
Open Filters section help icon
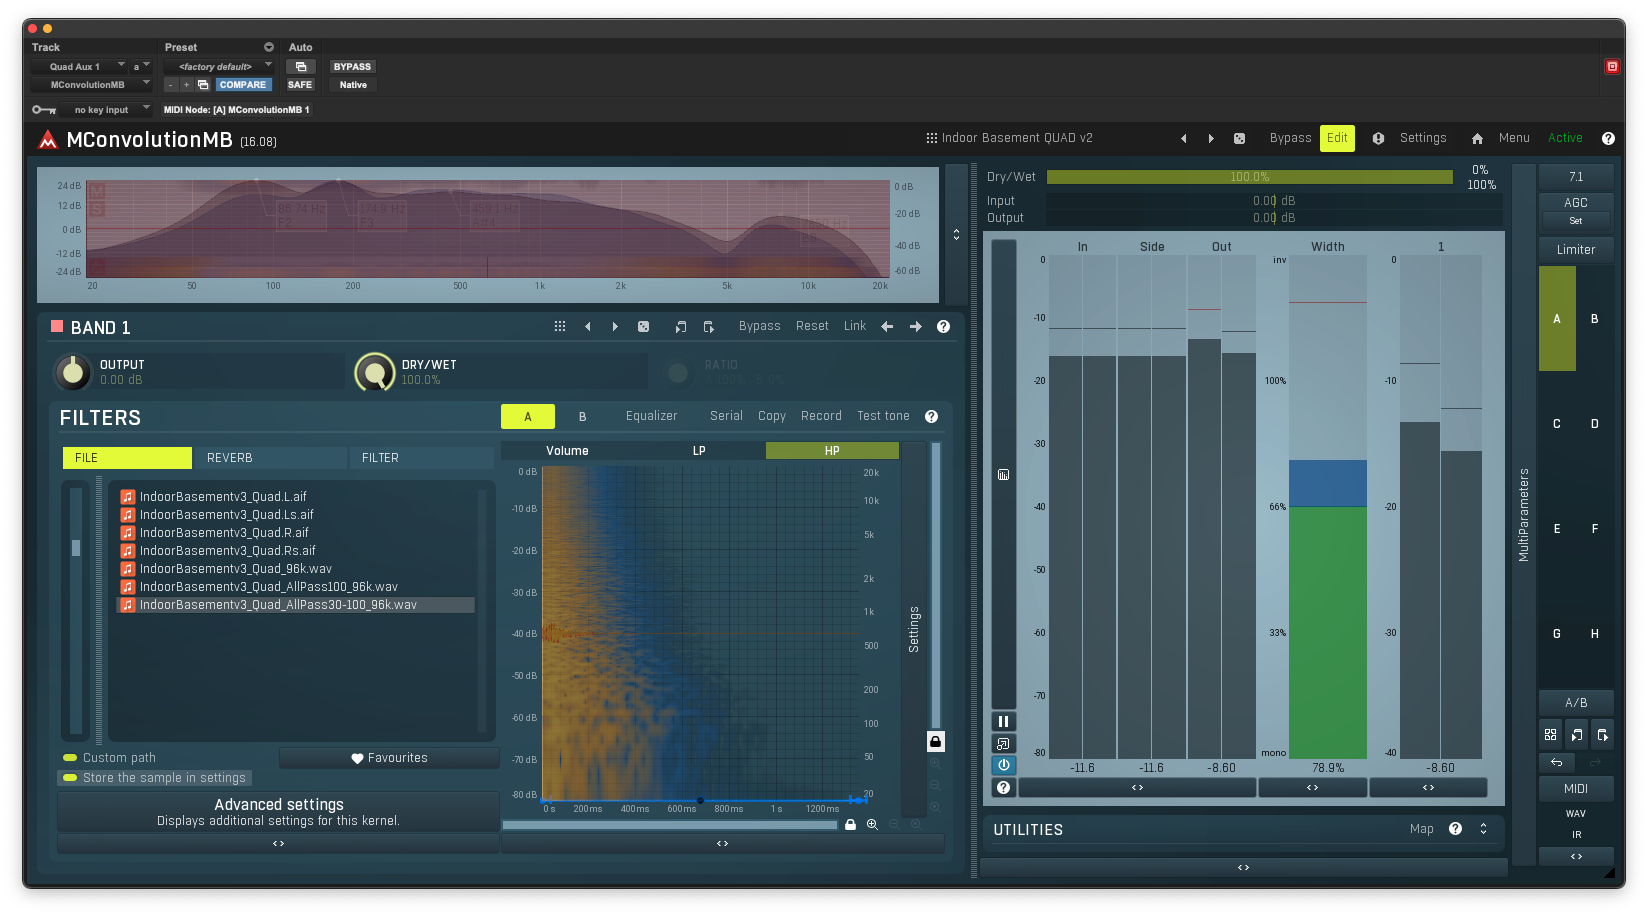[931, 417]
